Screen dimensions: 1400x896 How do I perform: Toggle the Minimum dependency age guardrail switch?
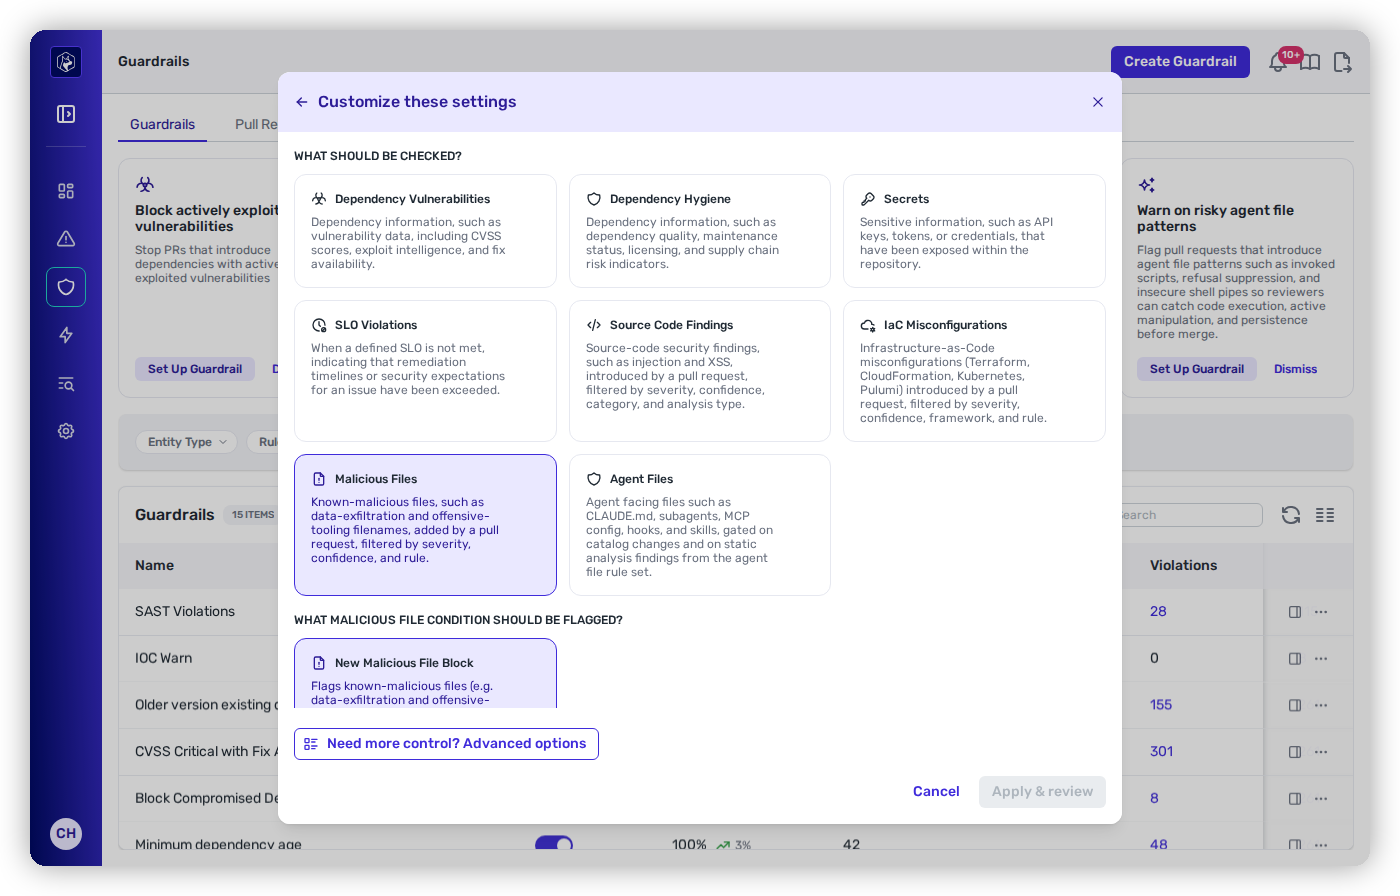coord(554,844)
